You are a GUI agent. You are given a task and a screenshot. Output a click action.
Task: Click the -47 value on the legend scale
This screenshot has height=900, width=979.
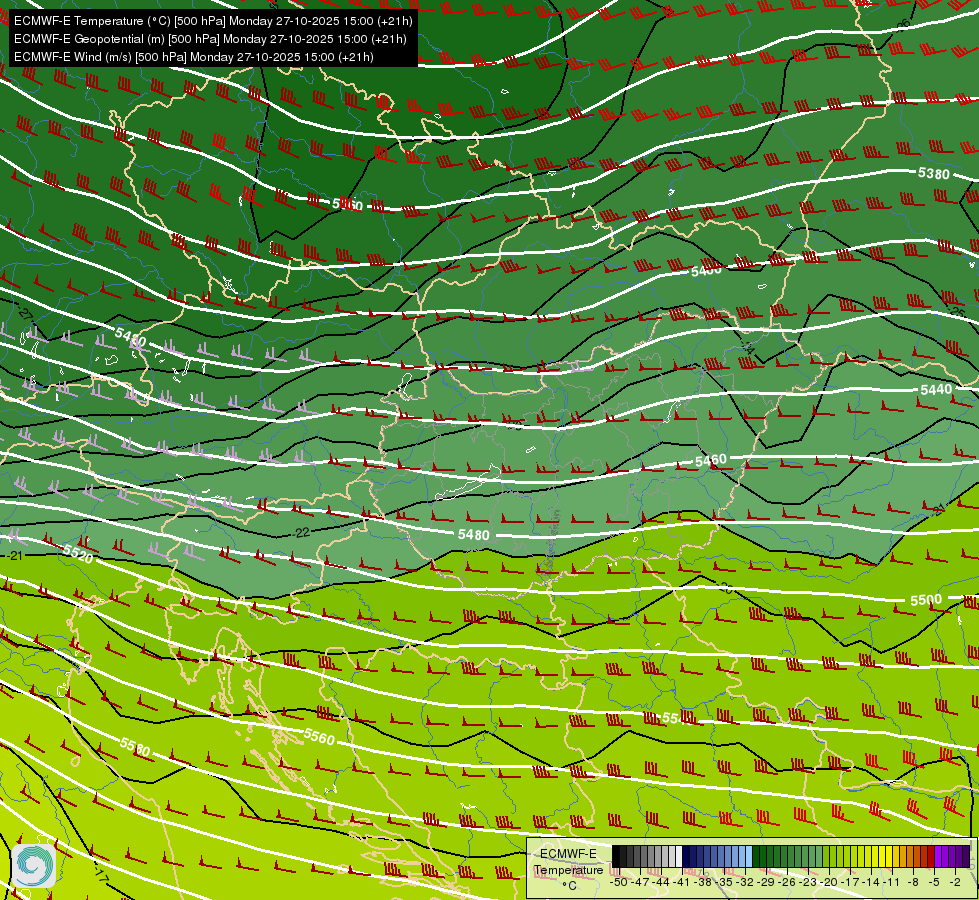(x=640, y=882)
